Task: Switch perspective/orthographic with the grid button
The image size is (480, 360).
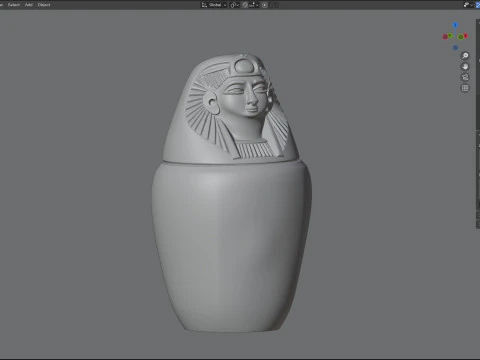Action: (x=465, y=88)
